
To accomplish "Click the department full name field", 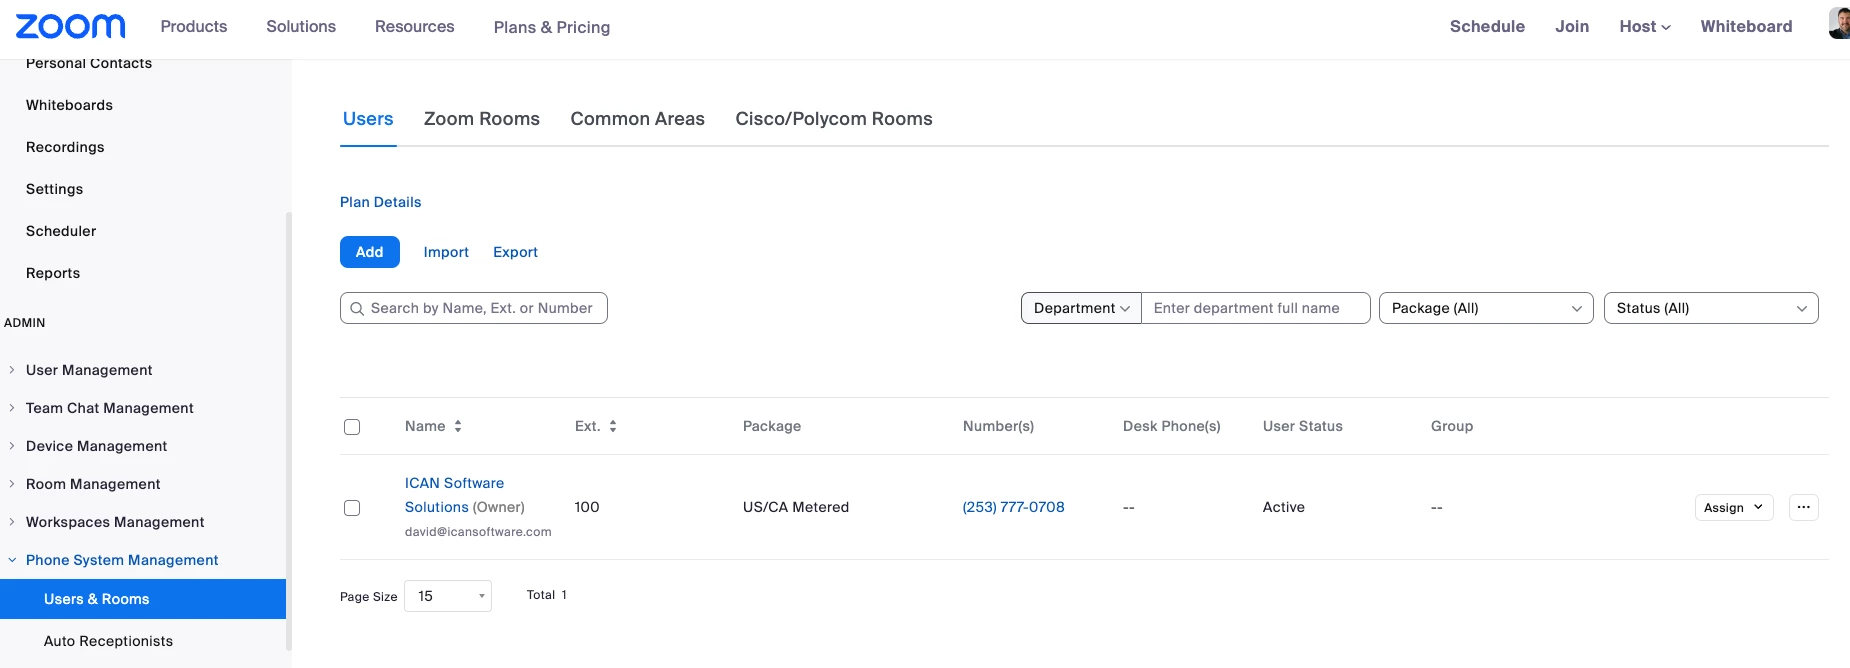I will click(x=1255, y=308).
